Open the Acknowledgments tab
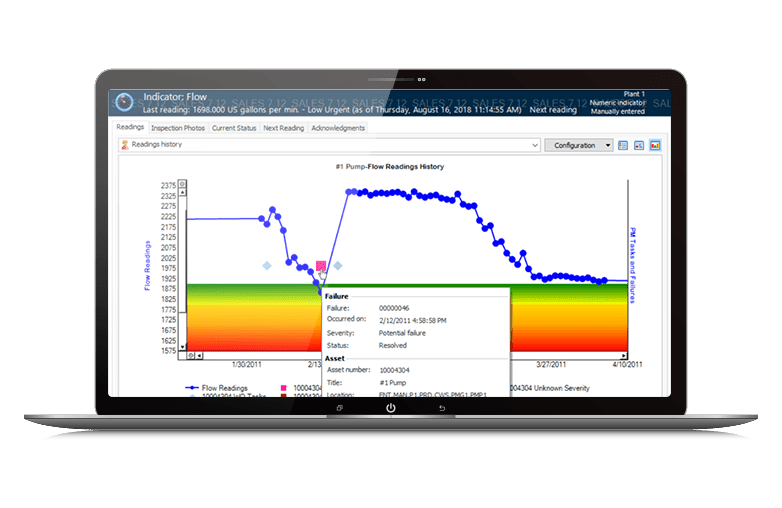Viewport: 782px width, 508px height. click(338, 128)
